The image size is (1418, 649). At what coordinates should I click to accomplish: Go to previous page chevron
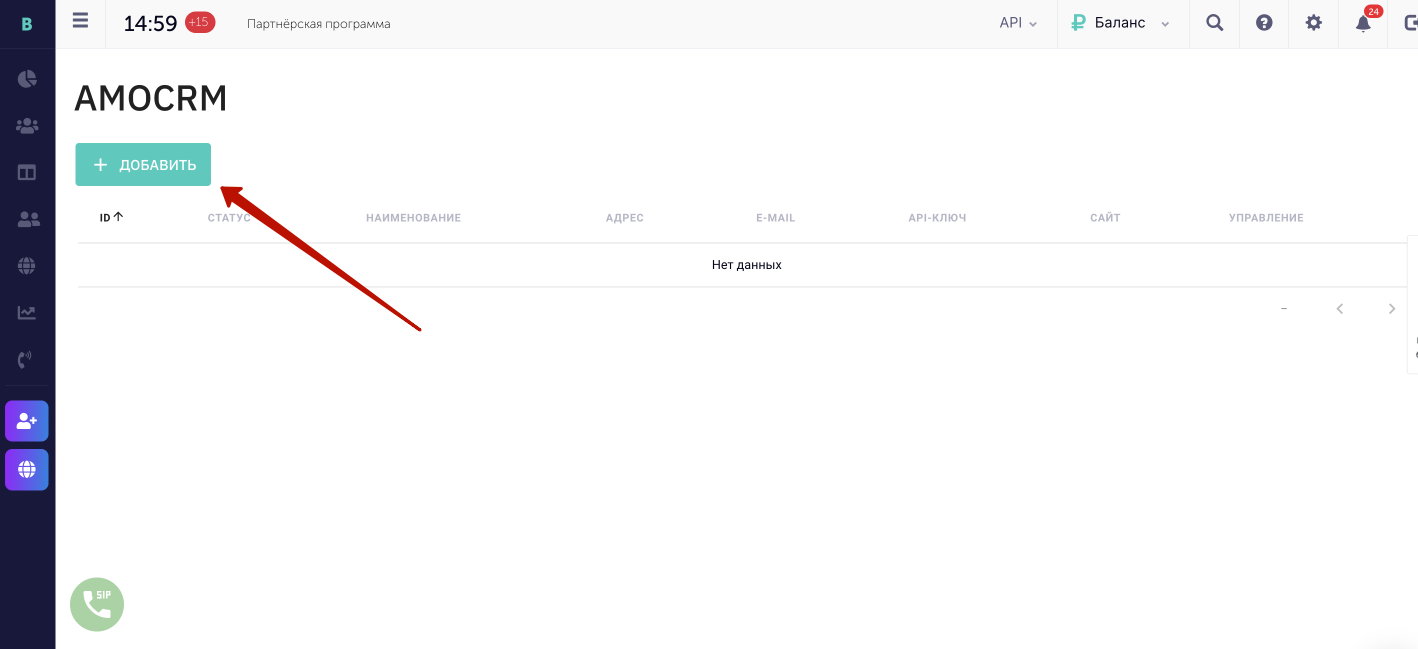tap(1340, 309)
